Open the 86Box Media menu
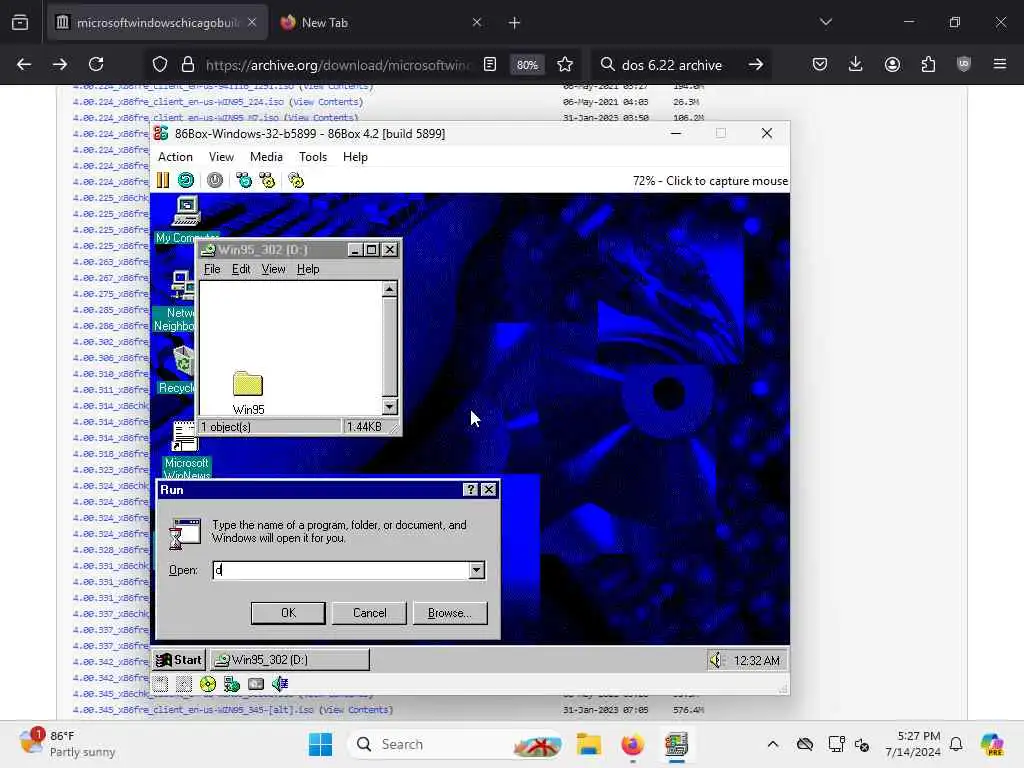Viewport: 1024px width, 768px height. pos(266,157)
